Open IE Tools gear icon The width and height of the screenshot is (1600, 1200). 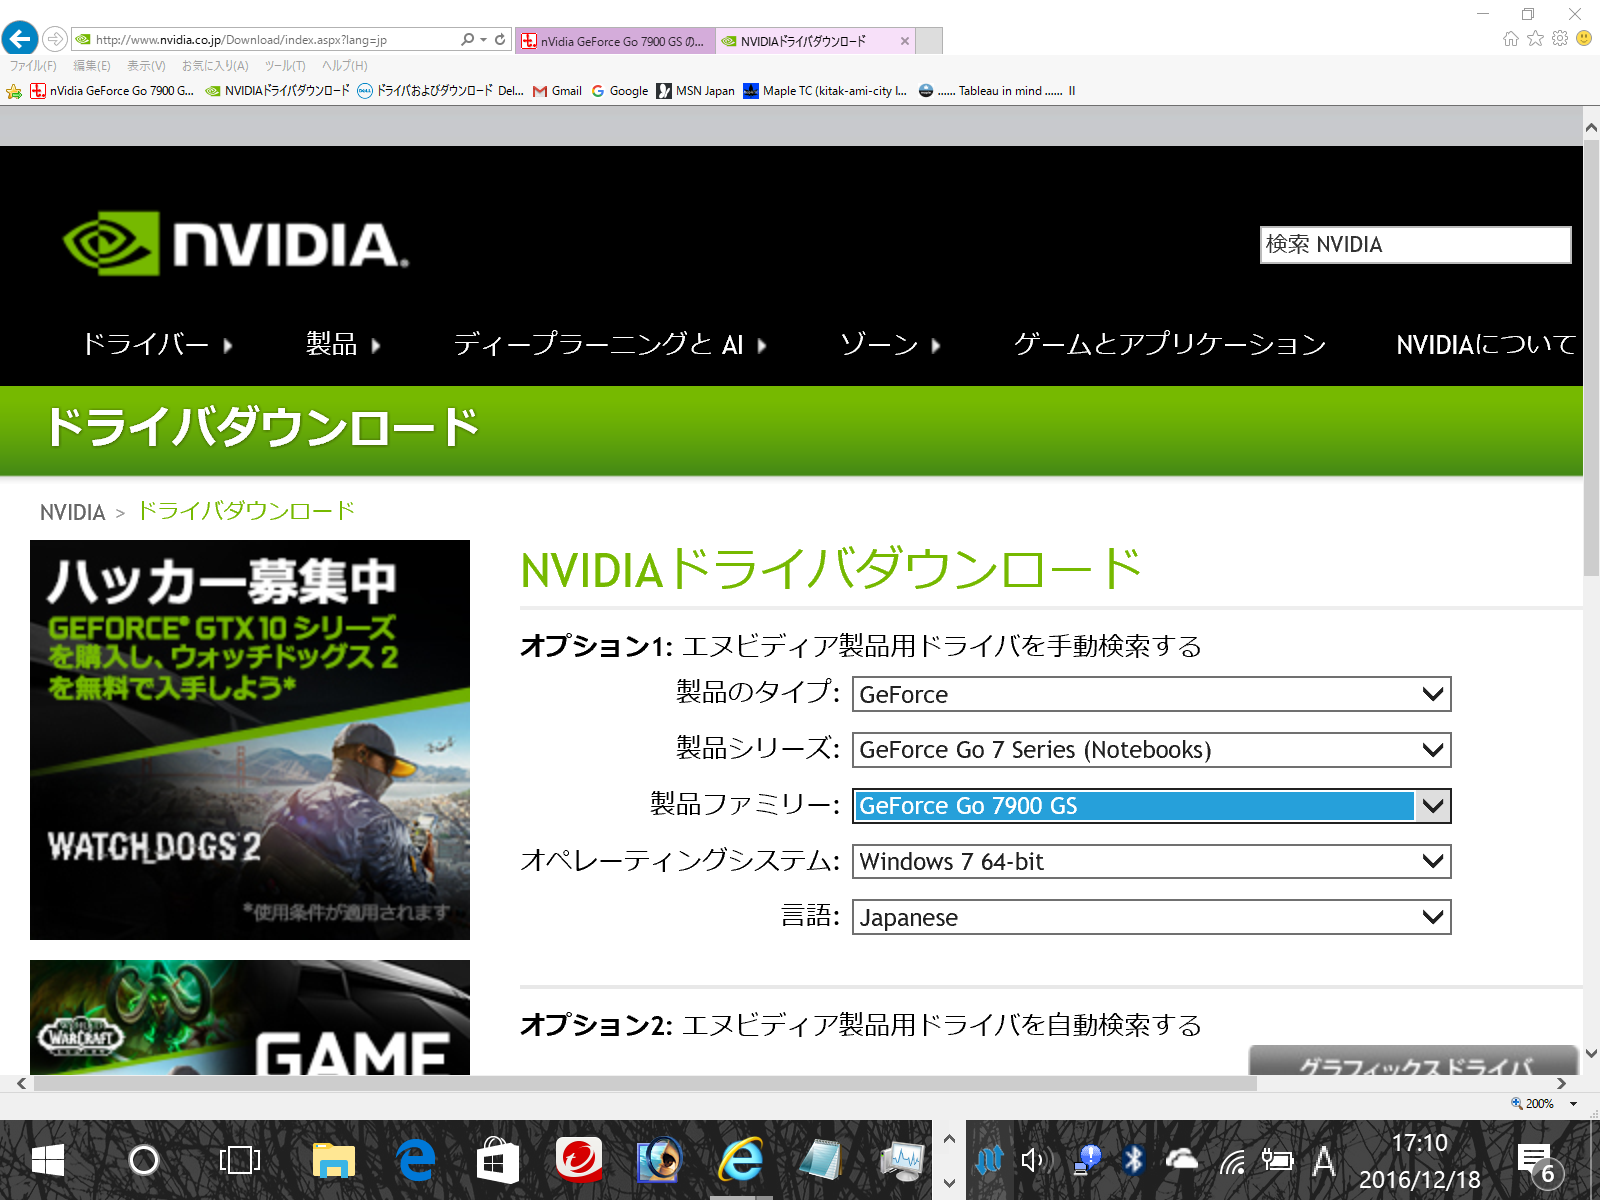click(1559, 38)
